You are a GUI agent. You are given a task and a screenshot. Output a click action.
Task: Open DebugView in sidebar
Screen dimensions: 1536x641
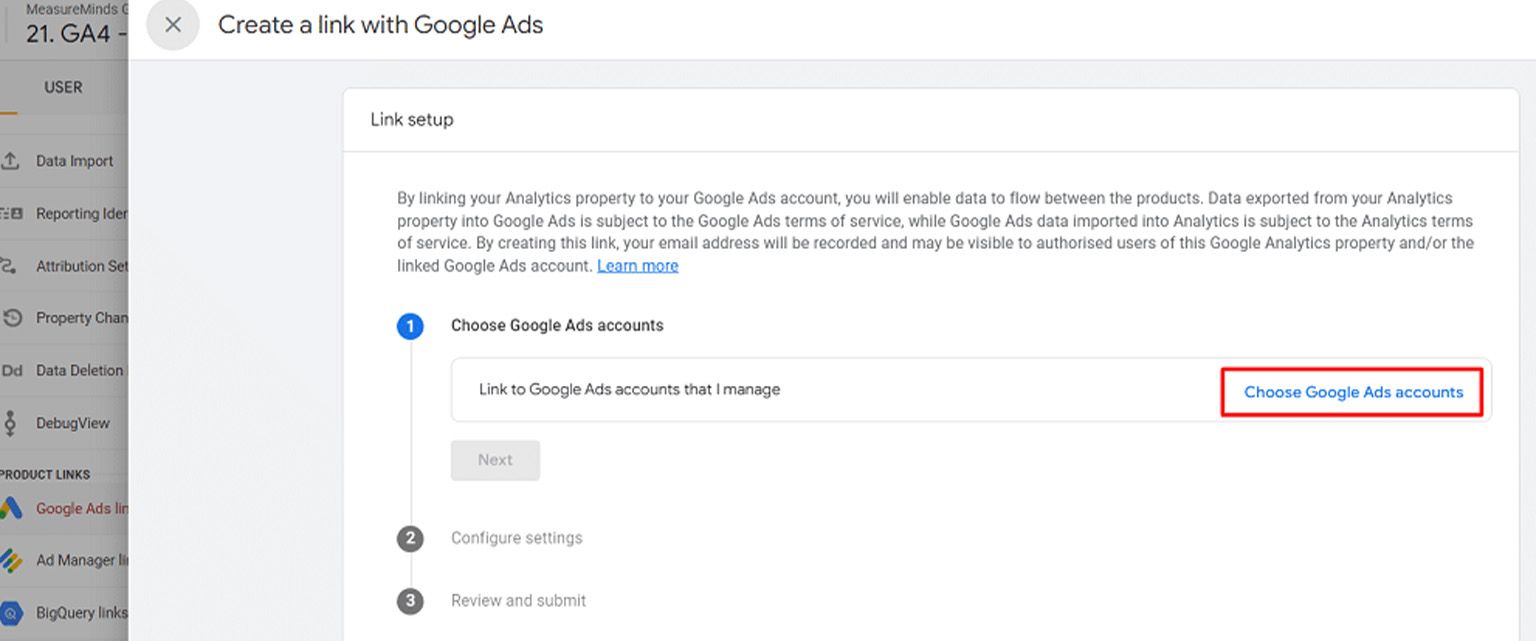73,423
